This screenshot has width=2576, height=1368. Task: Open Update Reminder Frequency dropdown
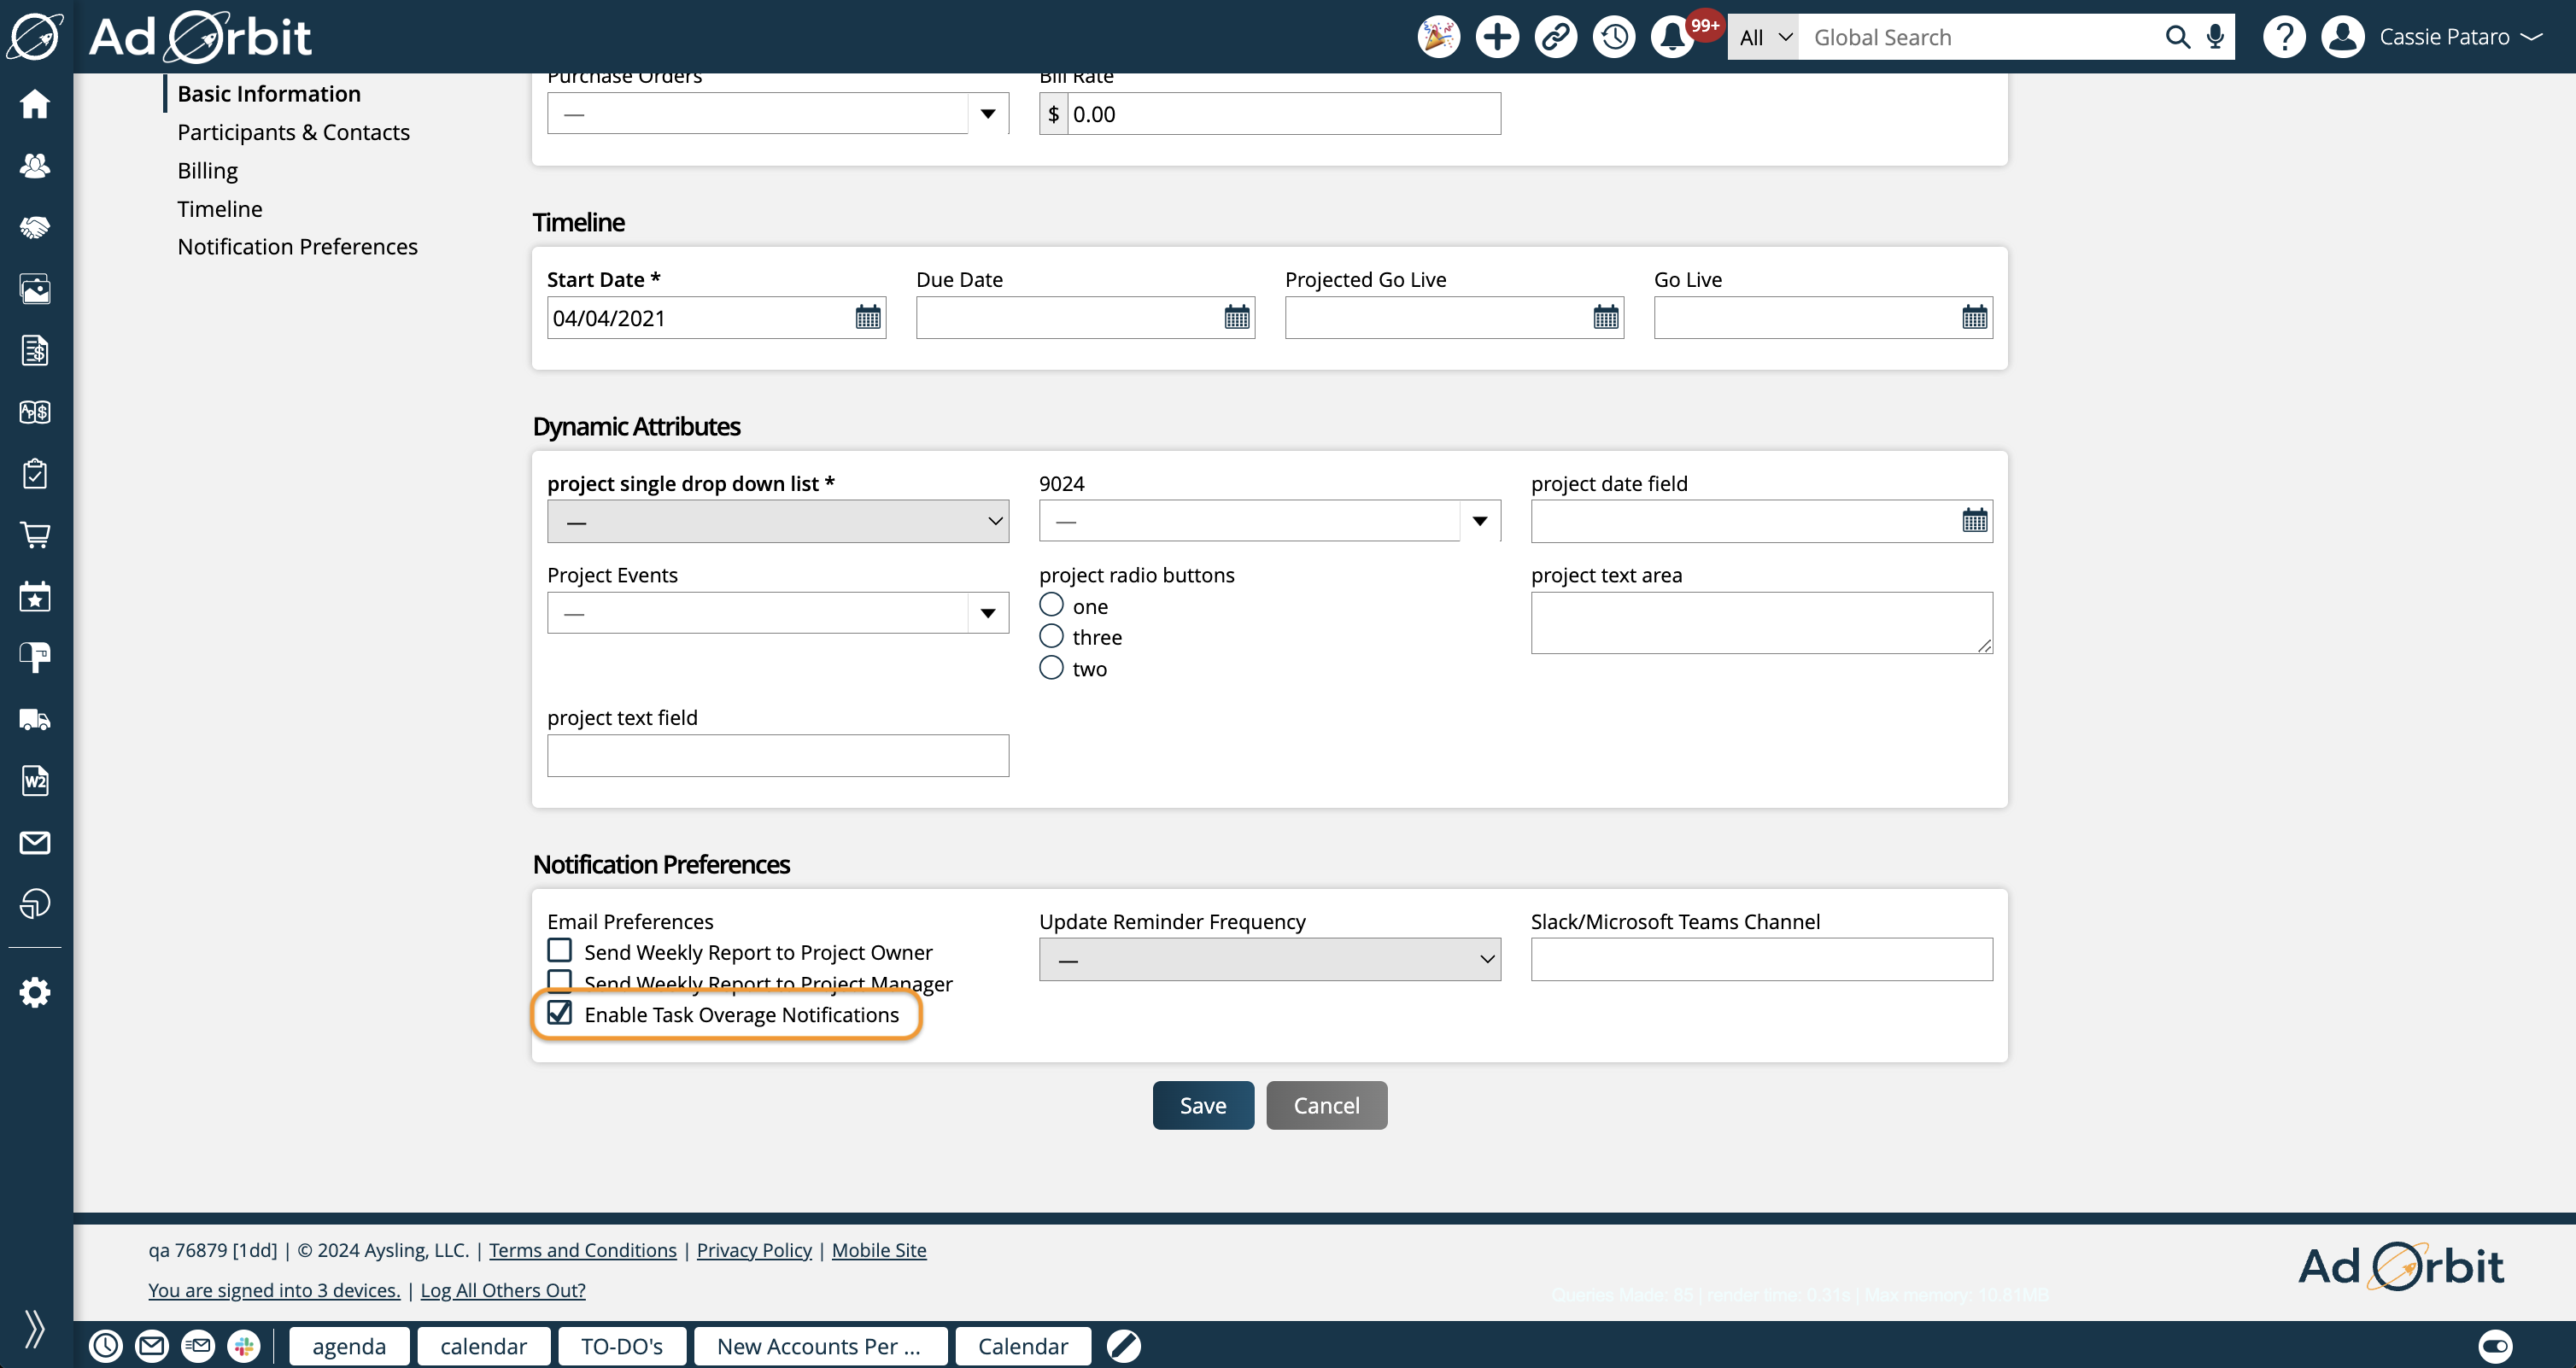click(1269, 959)
